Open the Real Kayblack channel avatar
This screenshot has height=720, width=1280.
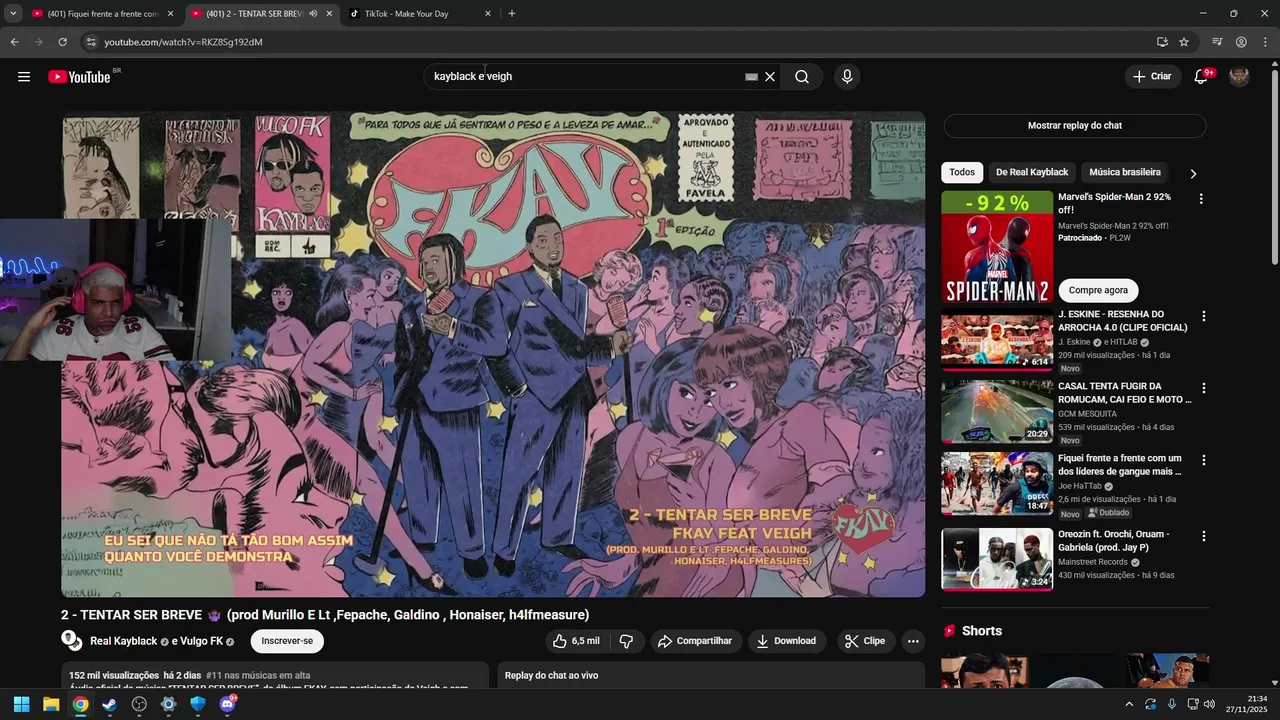click(x=72, y=641)
